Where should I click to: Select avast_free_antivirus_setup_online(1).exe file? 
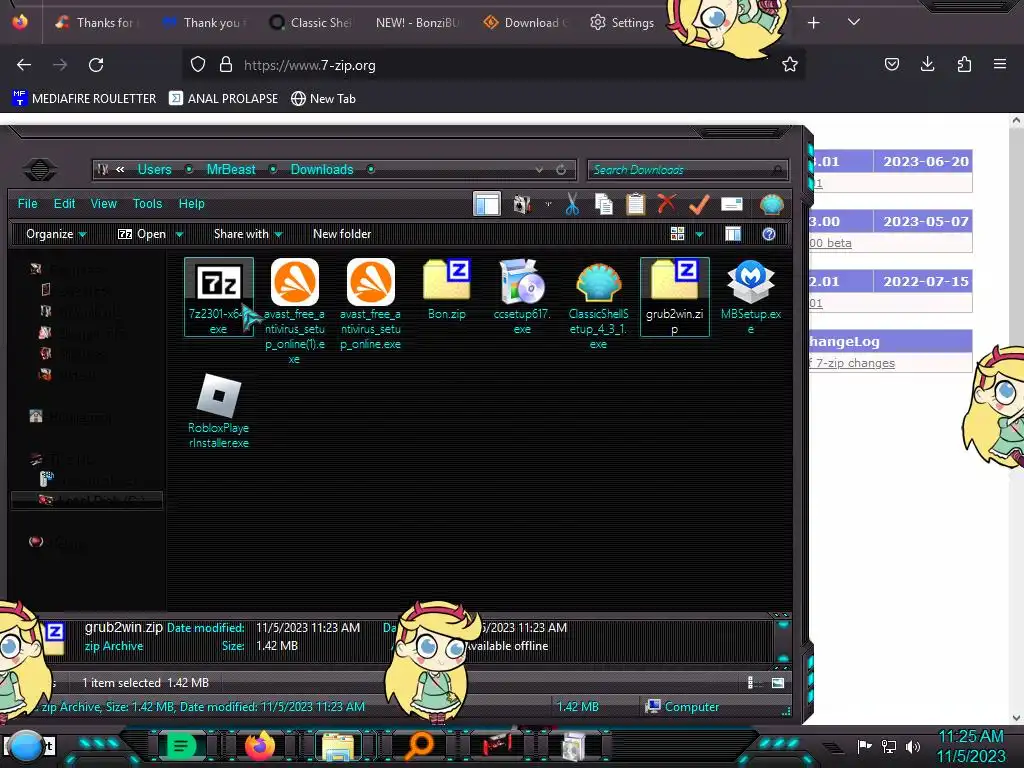[295, 311]
